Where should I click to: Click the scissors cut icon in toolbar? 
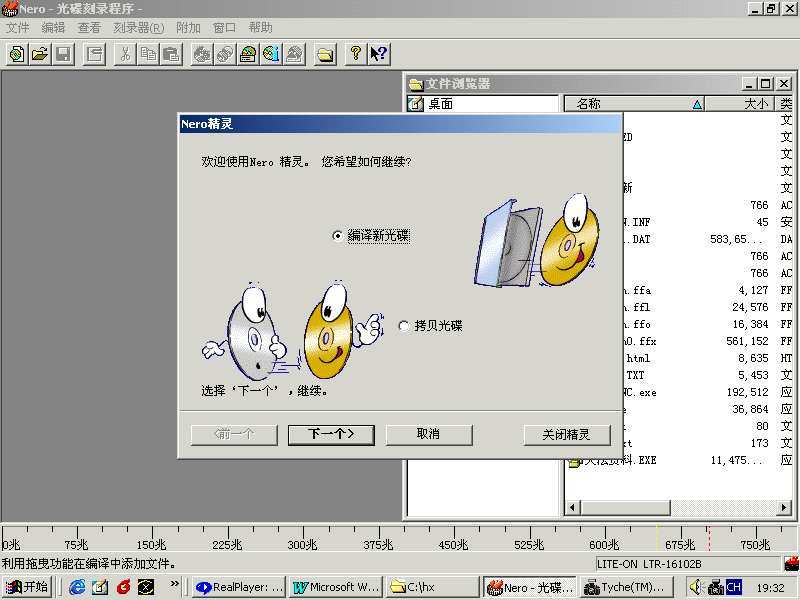pos(126,54)
